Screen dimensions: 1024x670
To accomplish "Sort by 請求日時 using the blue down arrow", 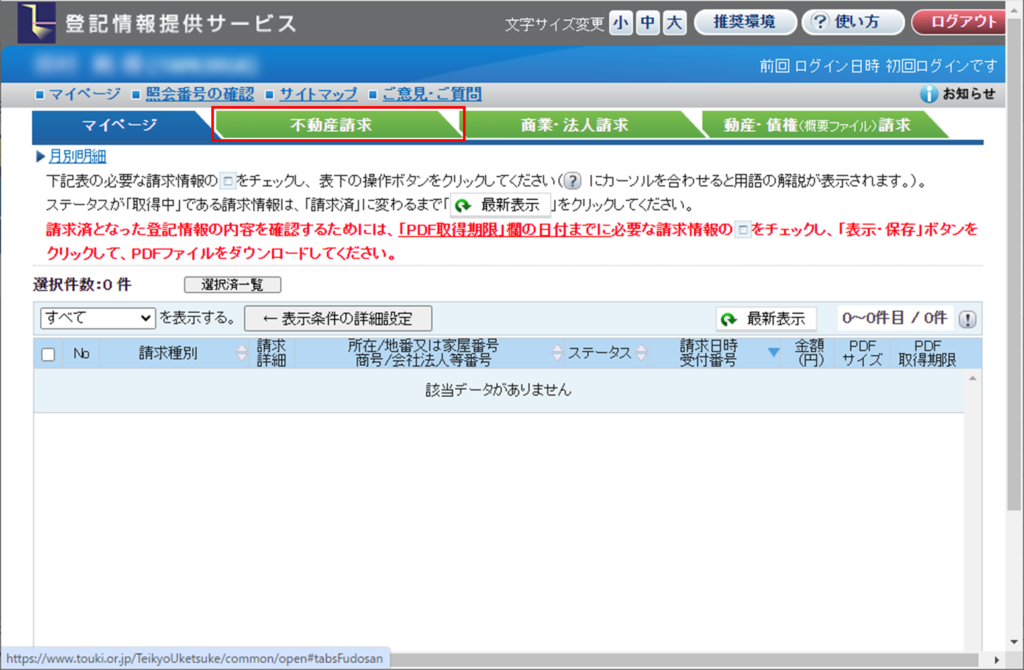I will 773,352.
